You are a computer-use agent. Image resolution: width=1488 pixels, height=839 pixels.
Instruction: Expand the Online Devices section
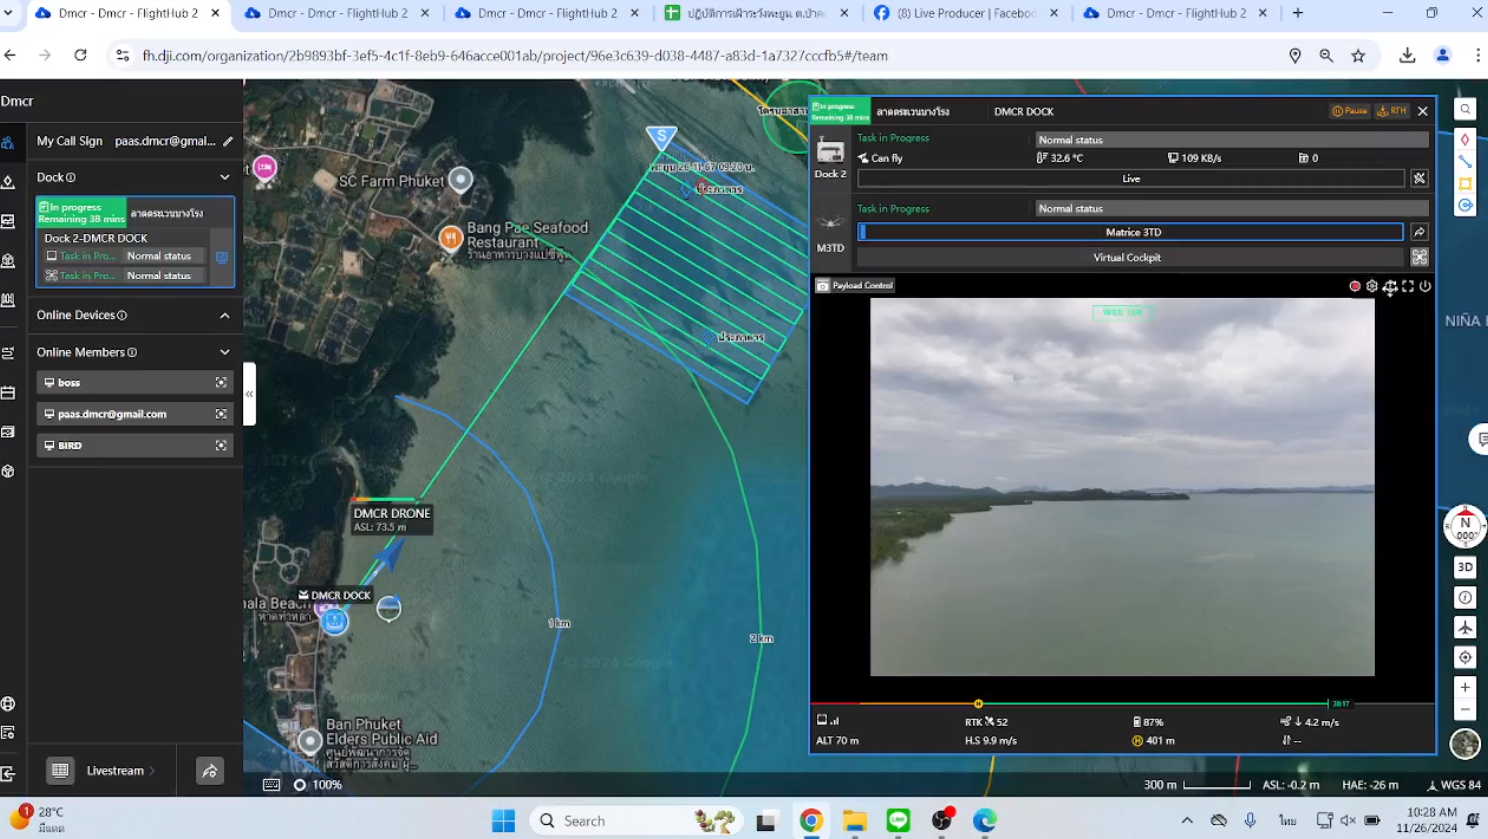tap(225, 315)
